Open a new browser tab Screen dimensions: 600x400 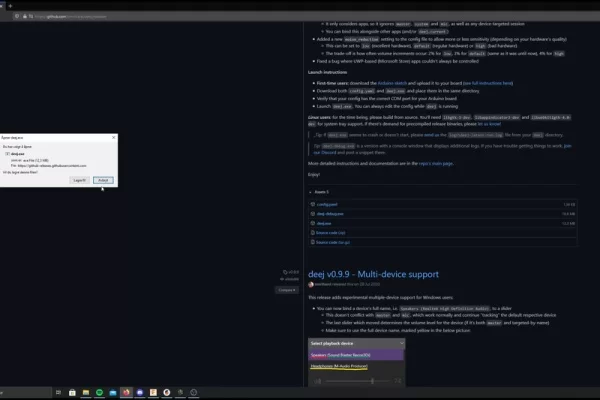coord(10,6)
